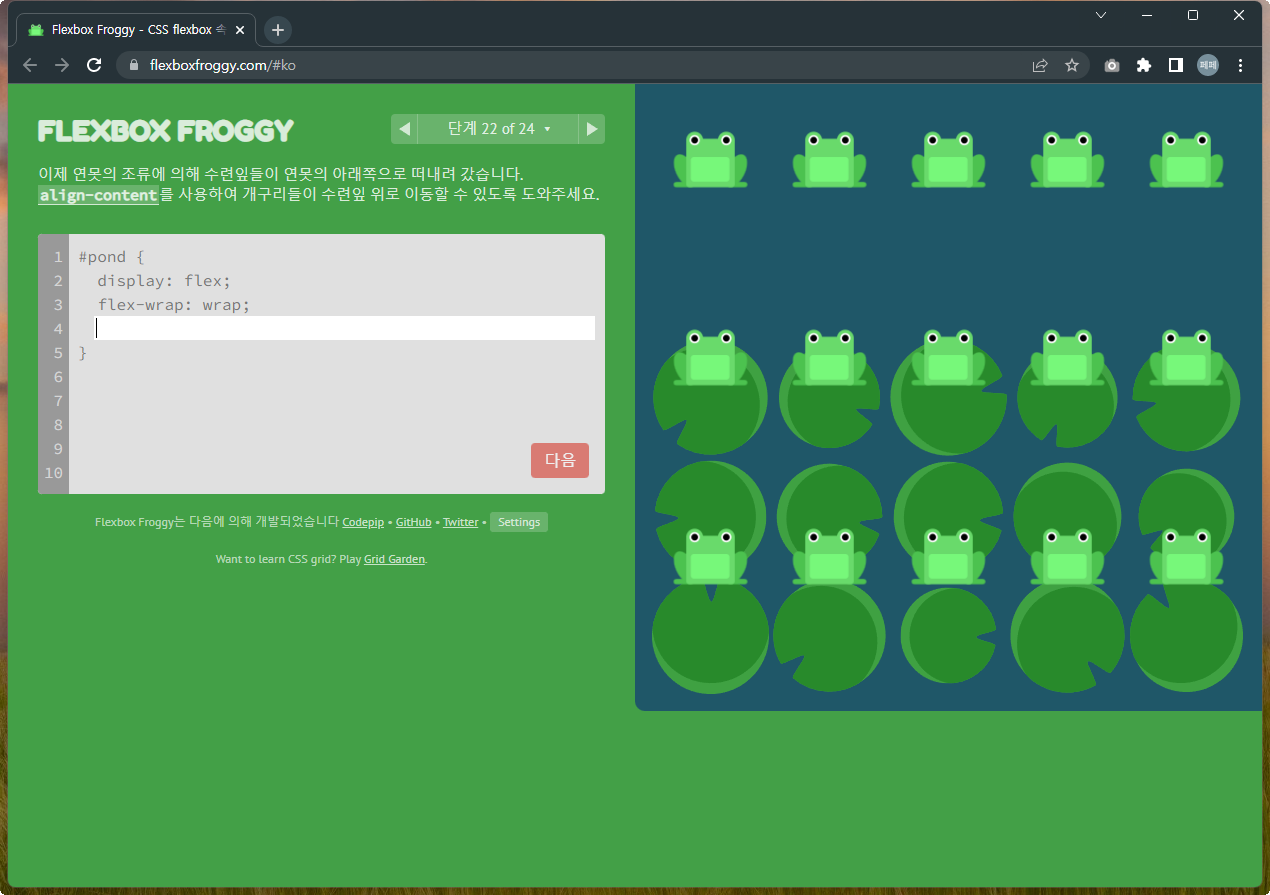This screenshot has width=1270, height=895.
Task: Toggle the browser side panel
Action: pos(1176,65)
